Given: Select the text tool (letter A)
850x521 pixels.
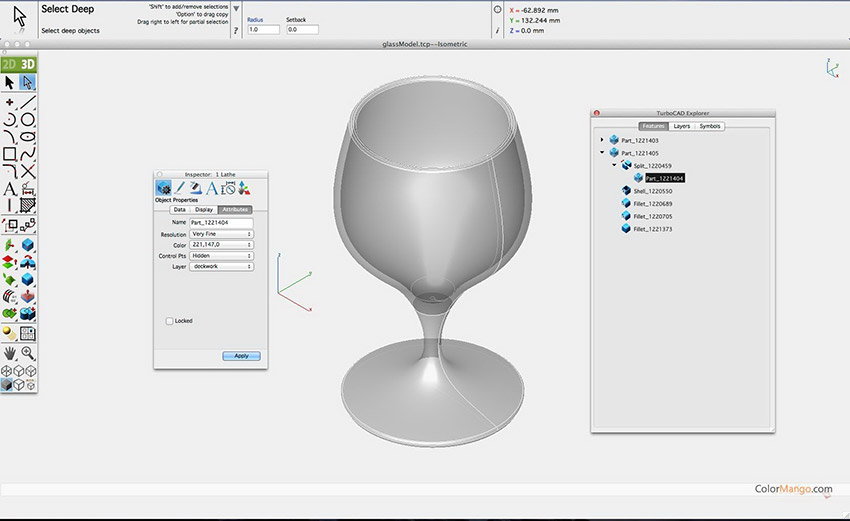Looking at the screenshot, I should 10,188.
